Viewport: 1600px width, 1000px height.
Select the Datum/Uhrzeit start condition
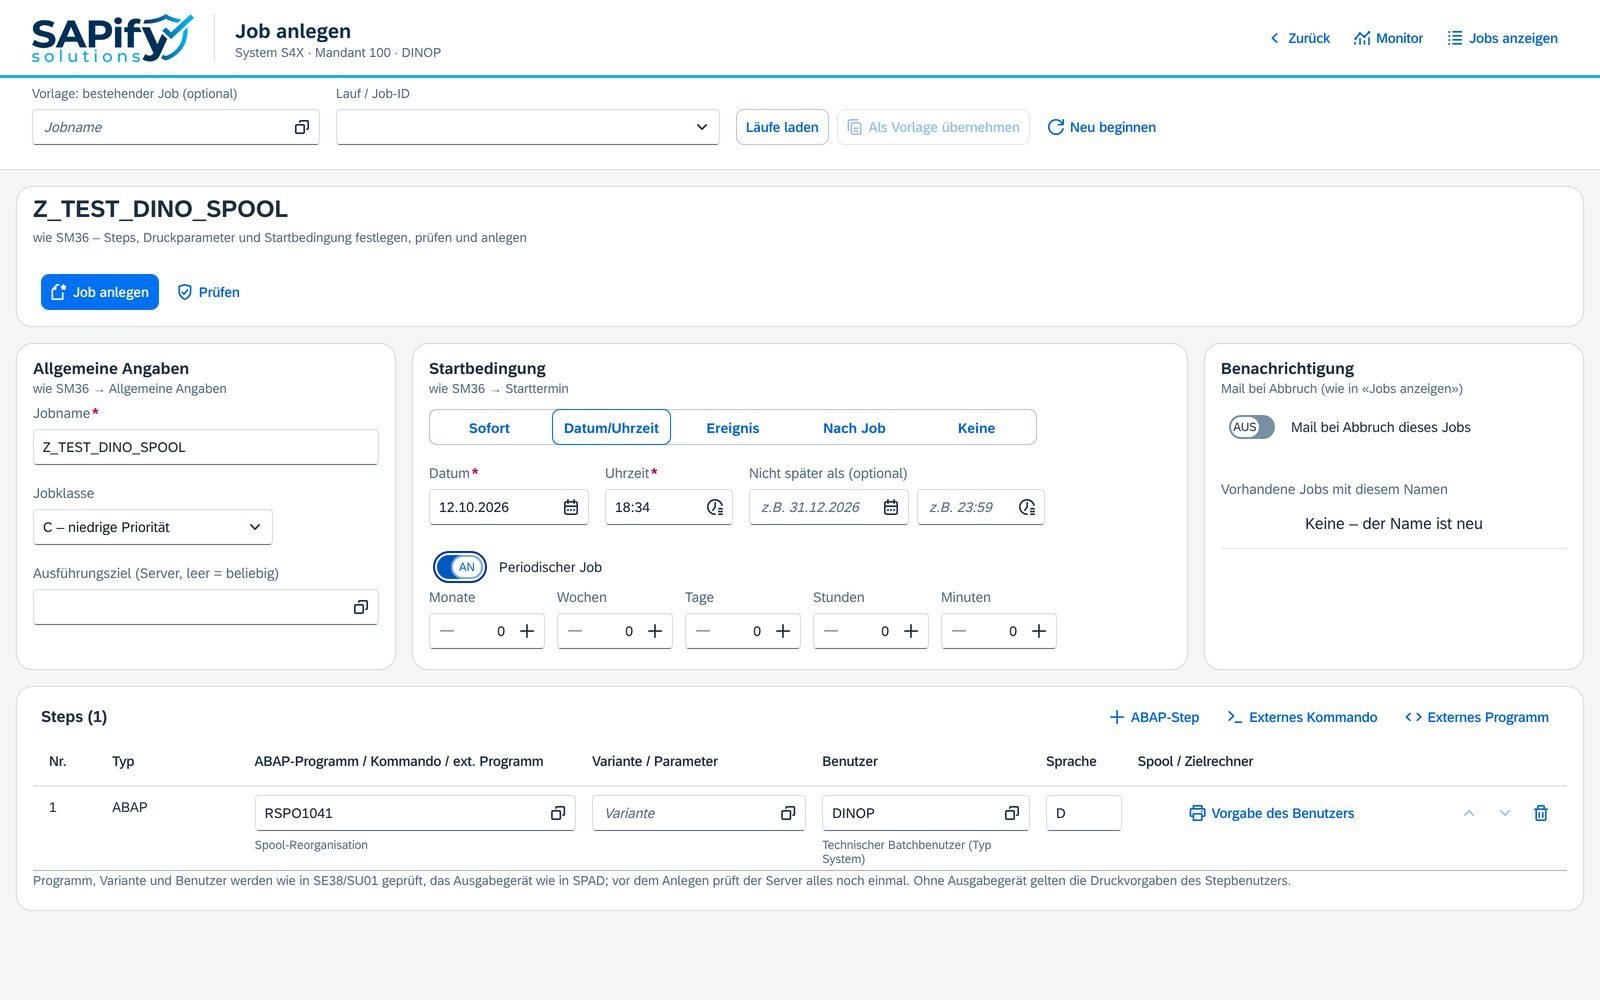(611, 428)
